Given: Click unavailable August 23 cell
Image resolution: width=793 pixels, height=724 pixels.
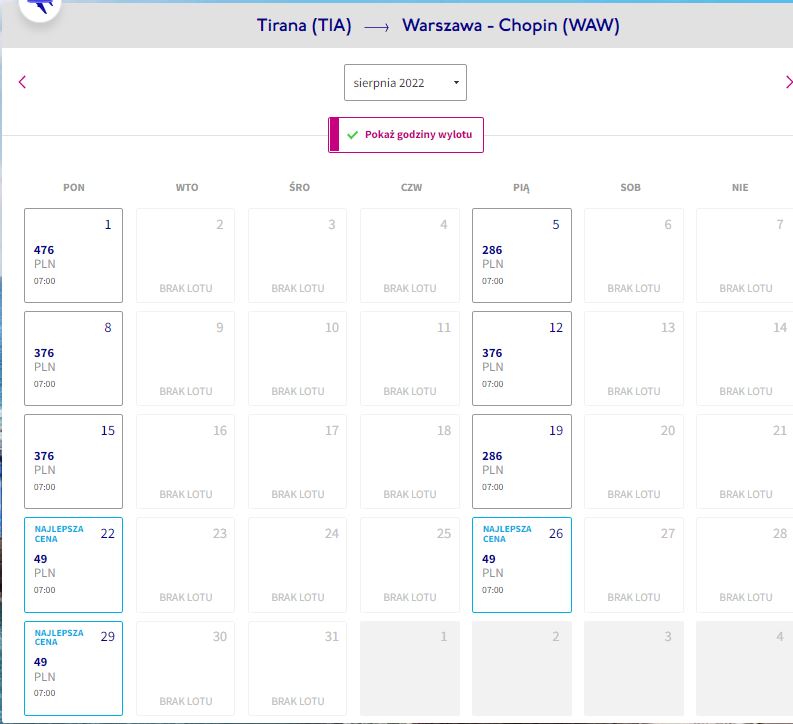Looking at the screenshot, I should click(x=186, y=565).
